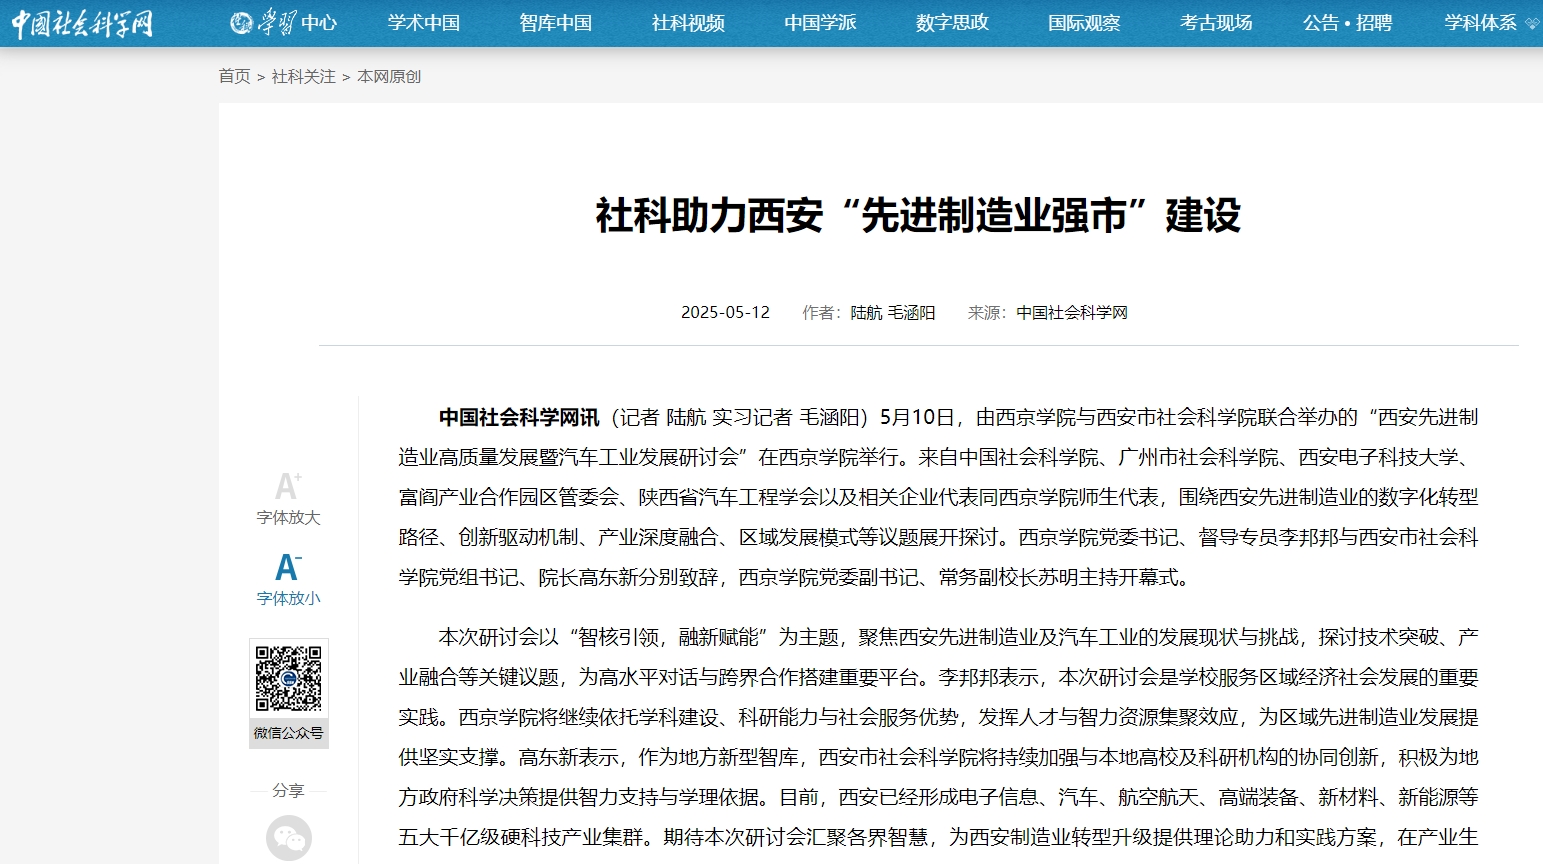Viewport: 1543px width, 864px height.
Task: Click the article title heading
Action: point(918,215)
